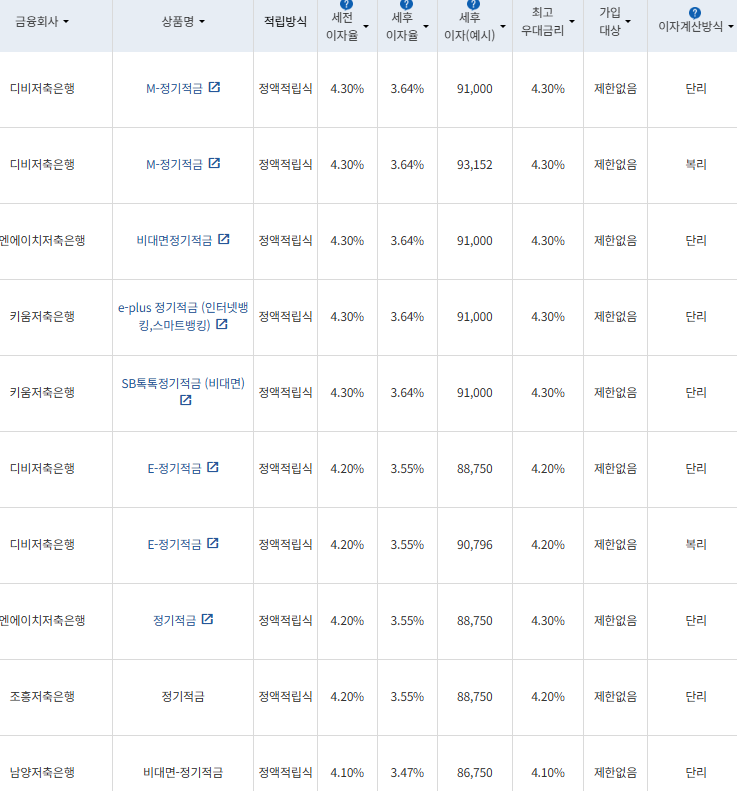Sort by 세전 이자율 using its arrow
The image size is (737, 791).
[x=366, y=26]
